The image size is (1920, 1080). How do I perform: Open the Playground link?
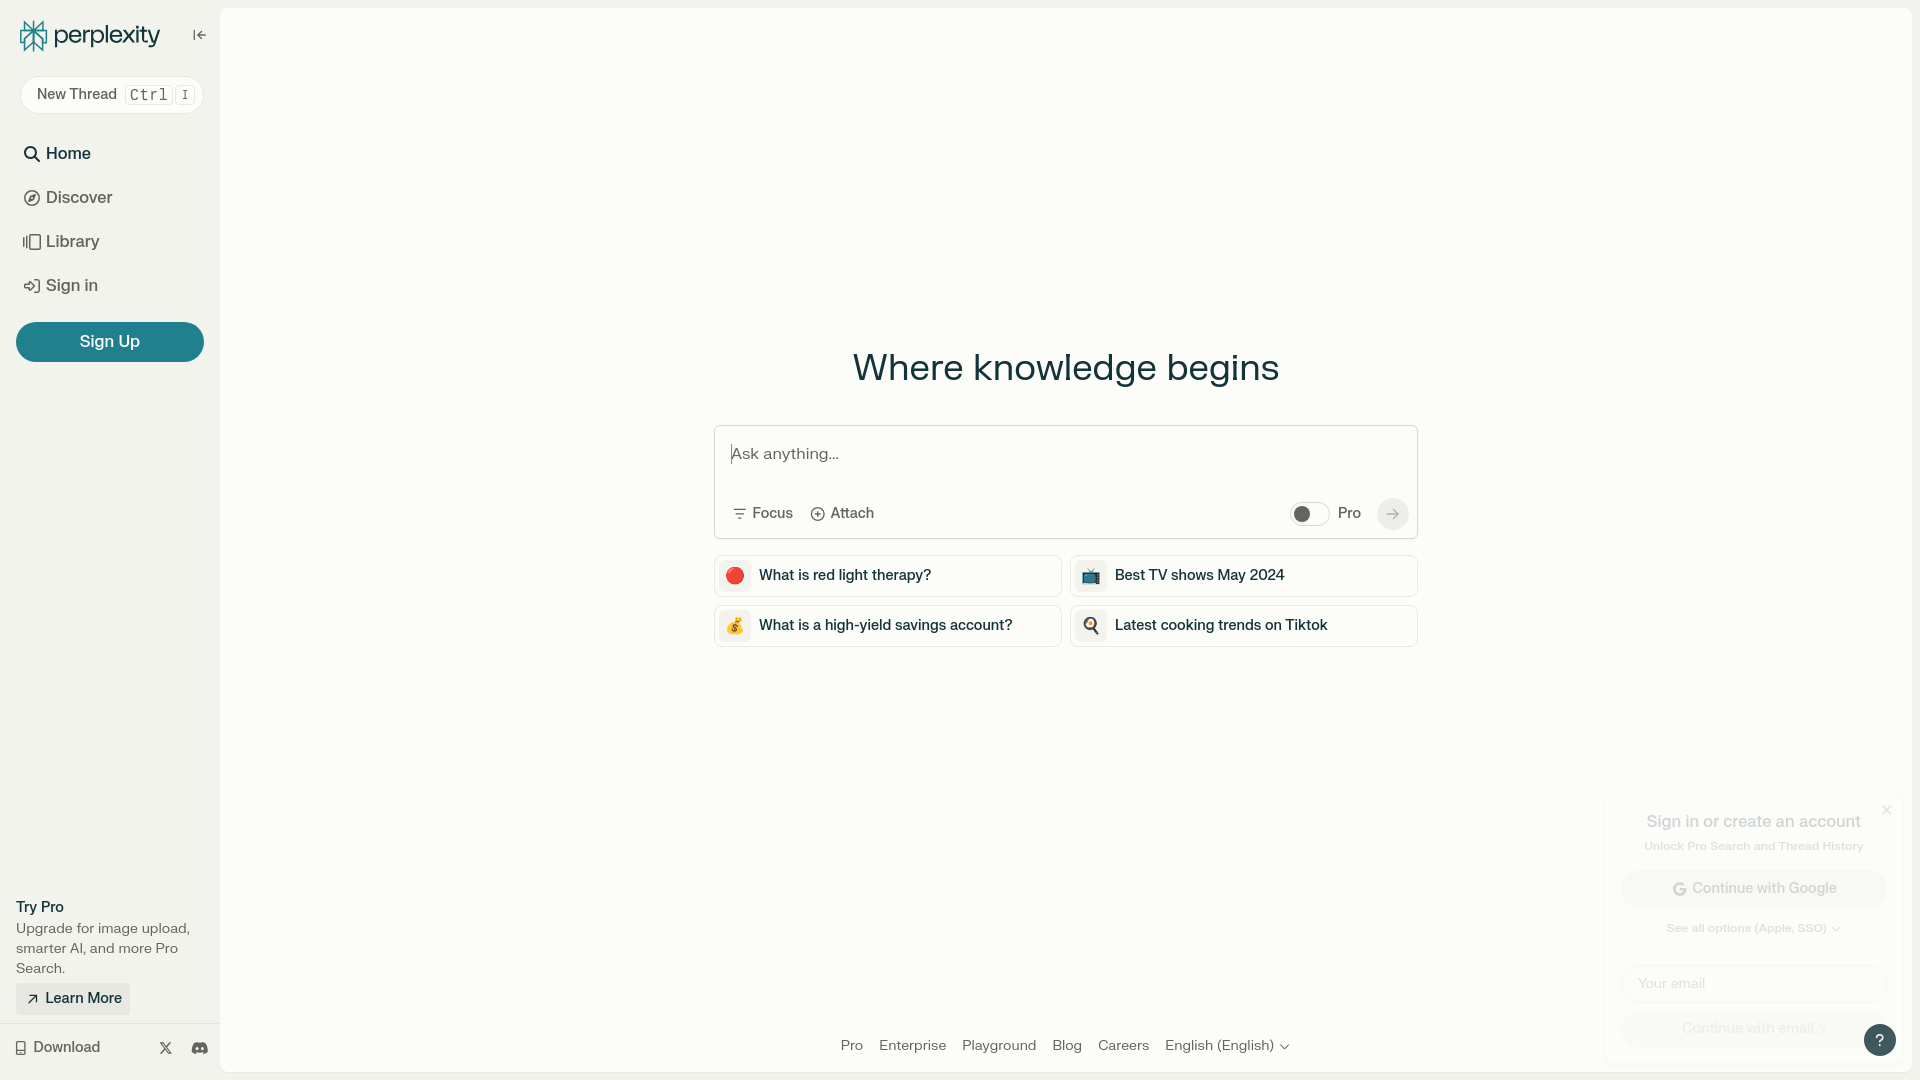pyautogui.click(x=999, y=1046)
